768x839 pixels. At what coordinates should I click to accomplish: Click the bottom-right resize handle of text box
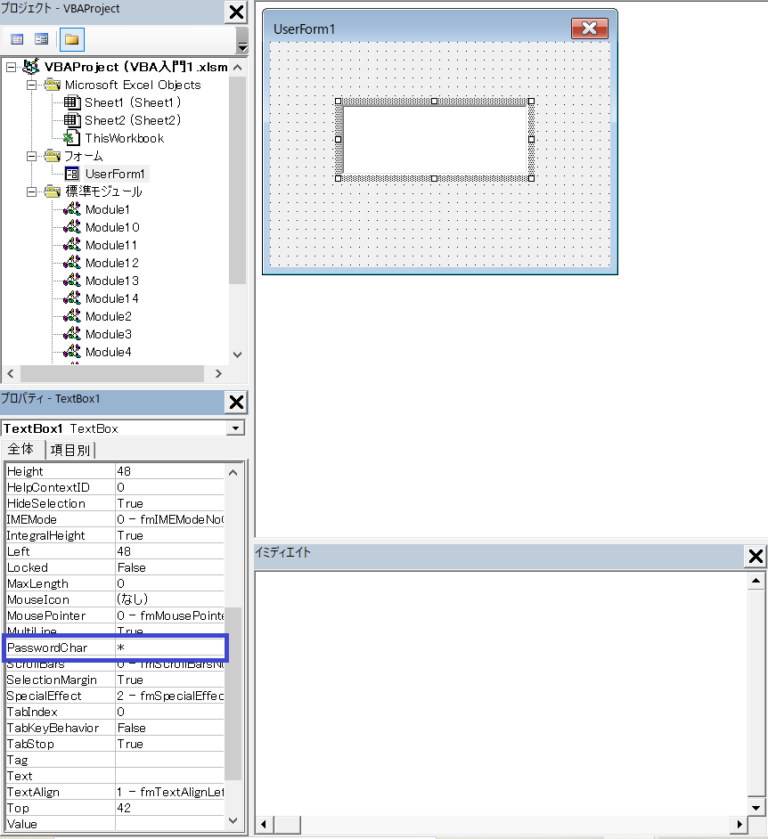pos(531,178)
